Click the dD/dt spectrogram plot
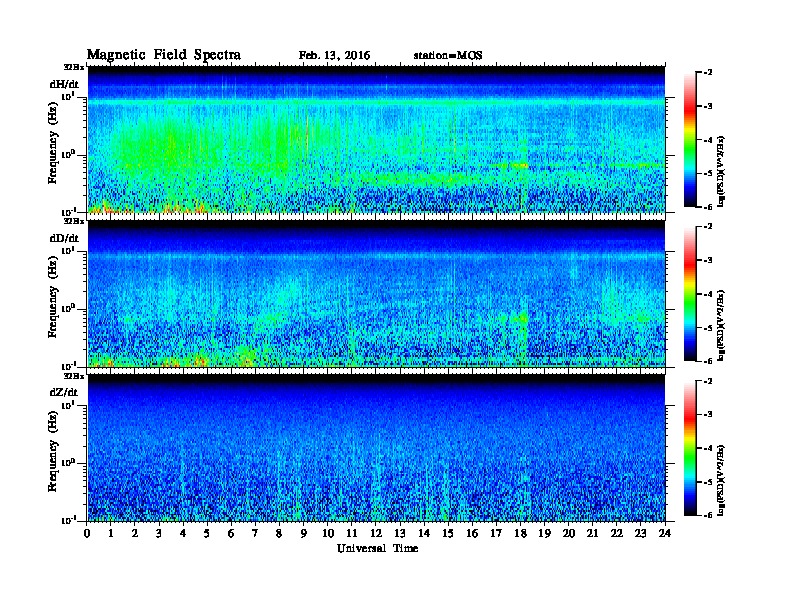792x612 pixels. [x=376, y=294]
